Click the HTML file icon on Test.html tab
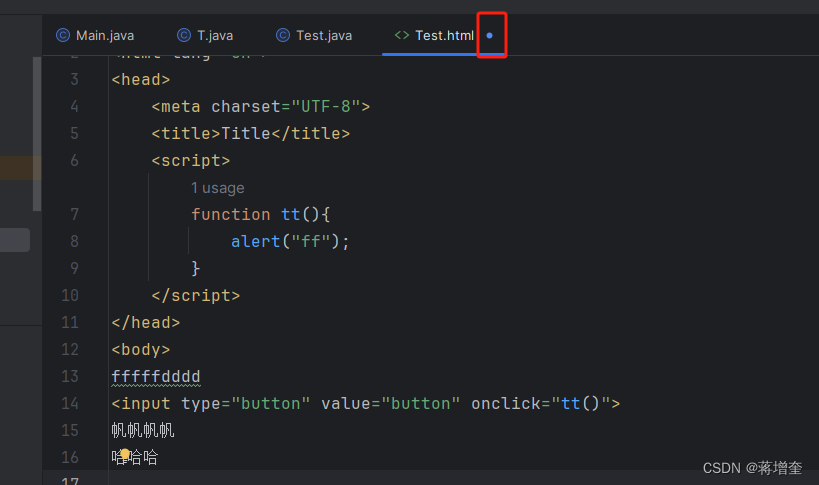The image size is (819, 485). pos(402,36)
